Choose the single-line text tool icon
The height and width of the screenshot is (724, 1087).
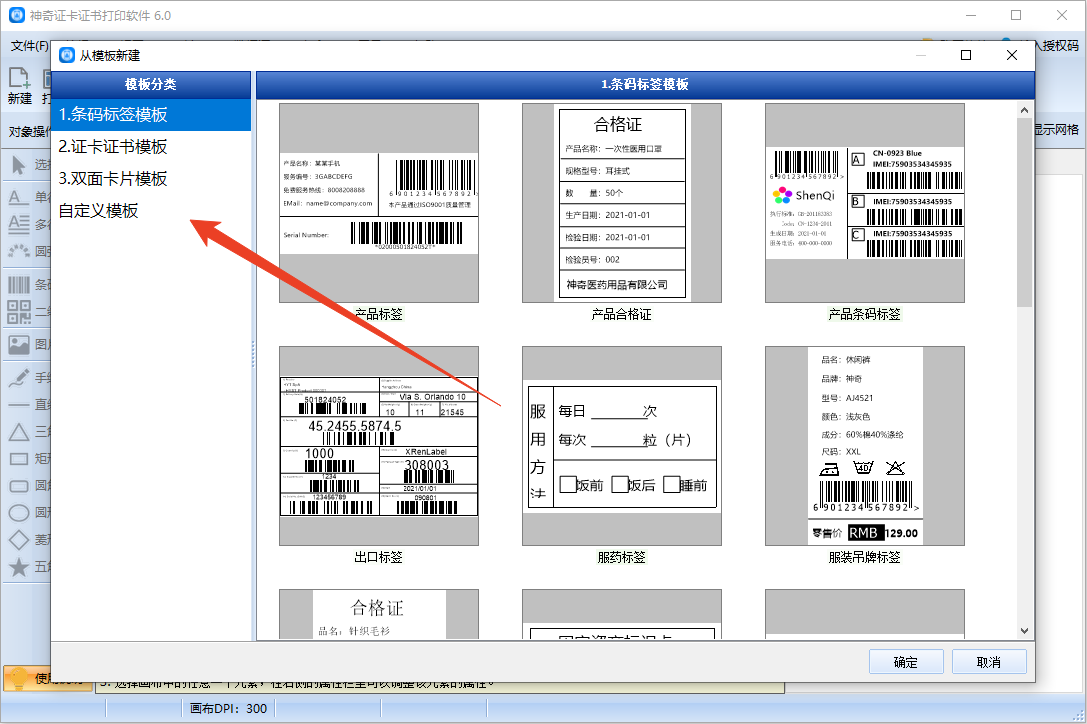point(19,198)
